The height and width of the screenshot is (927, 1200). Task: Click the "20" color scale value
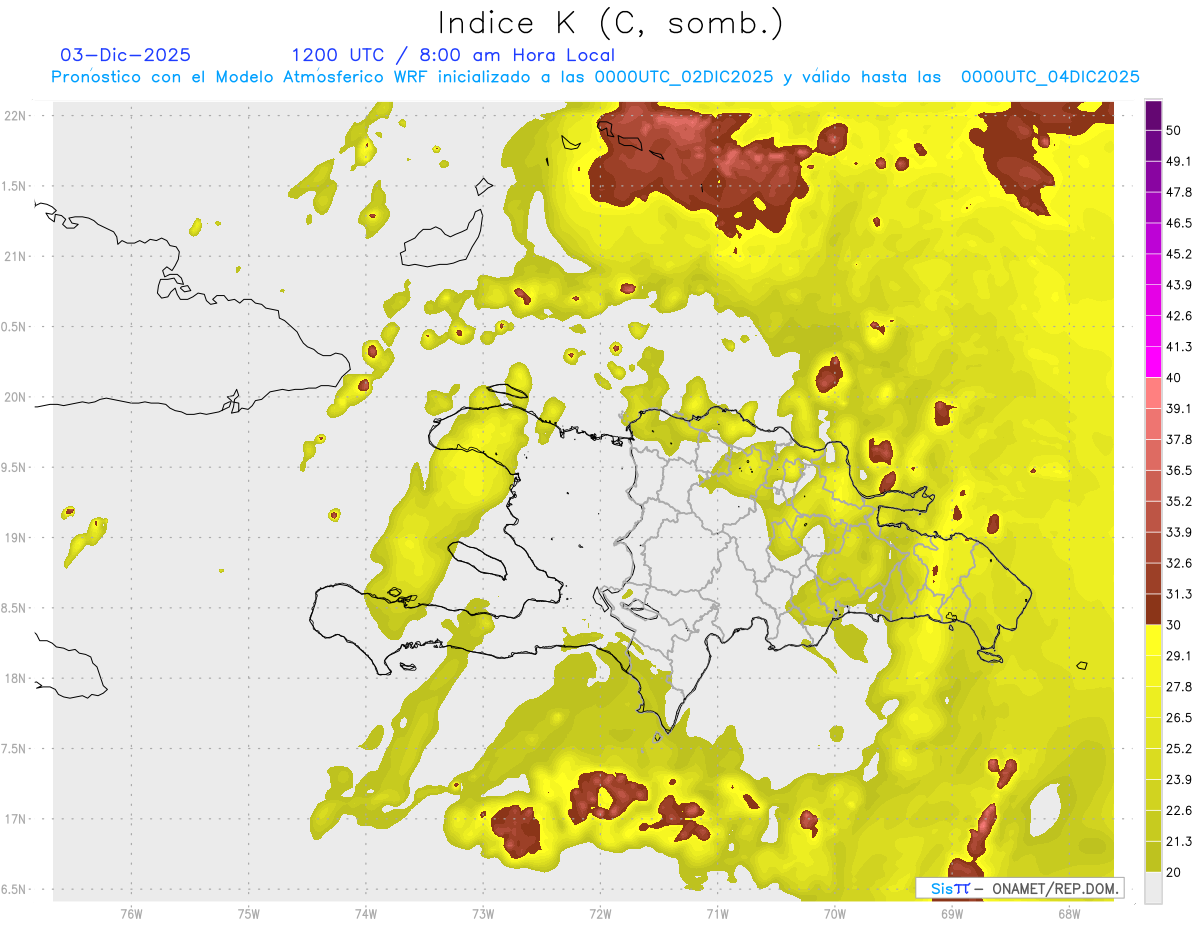click(1175, 873)
